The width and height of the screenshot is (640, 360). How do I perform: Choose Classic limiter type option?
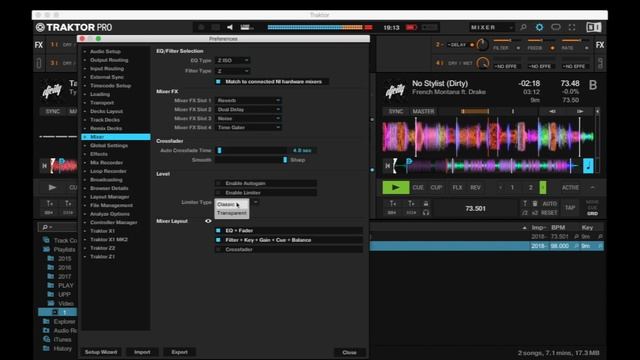231,204
